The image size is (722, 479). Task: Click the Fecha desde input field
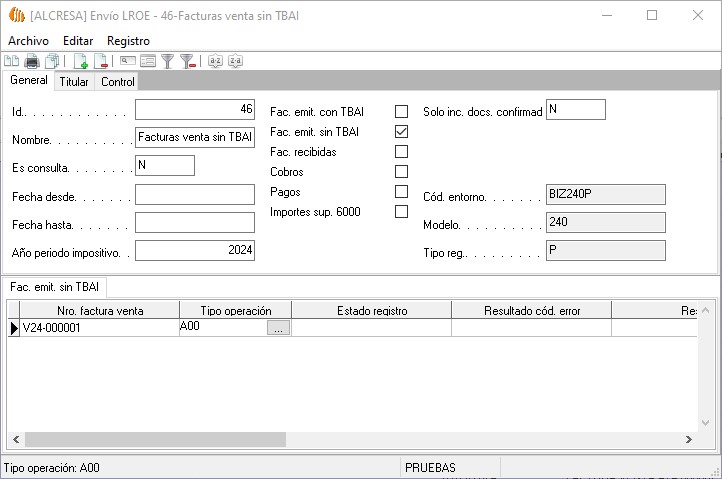[195, 195]
